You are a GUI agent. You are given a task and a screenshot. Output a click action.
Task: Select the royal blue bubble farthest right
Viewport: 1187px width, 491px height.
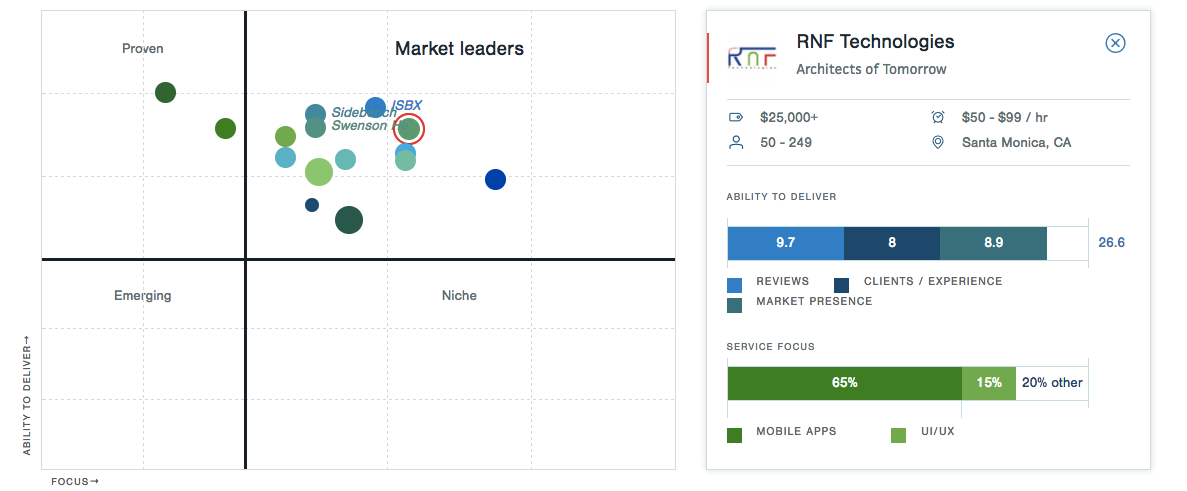point(495,180)
